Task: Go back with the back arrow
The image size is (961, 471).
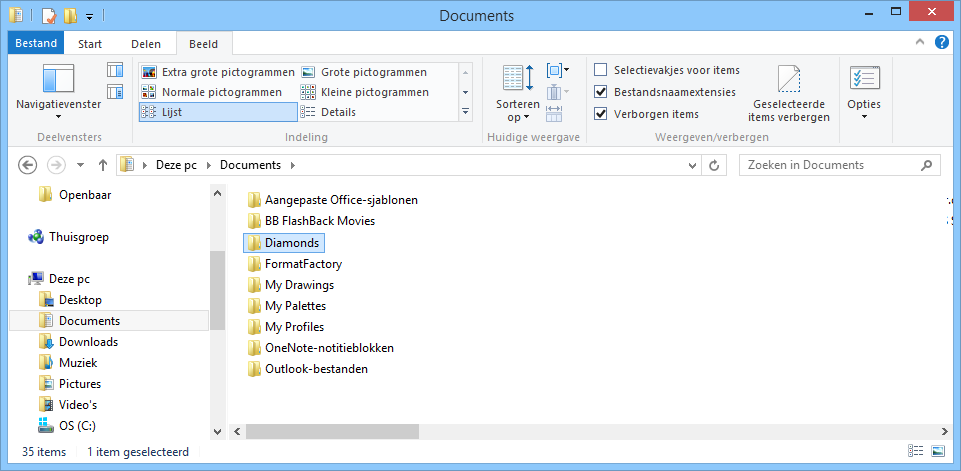Action: [28, 165]
